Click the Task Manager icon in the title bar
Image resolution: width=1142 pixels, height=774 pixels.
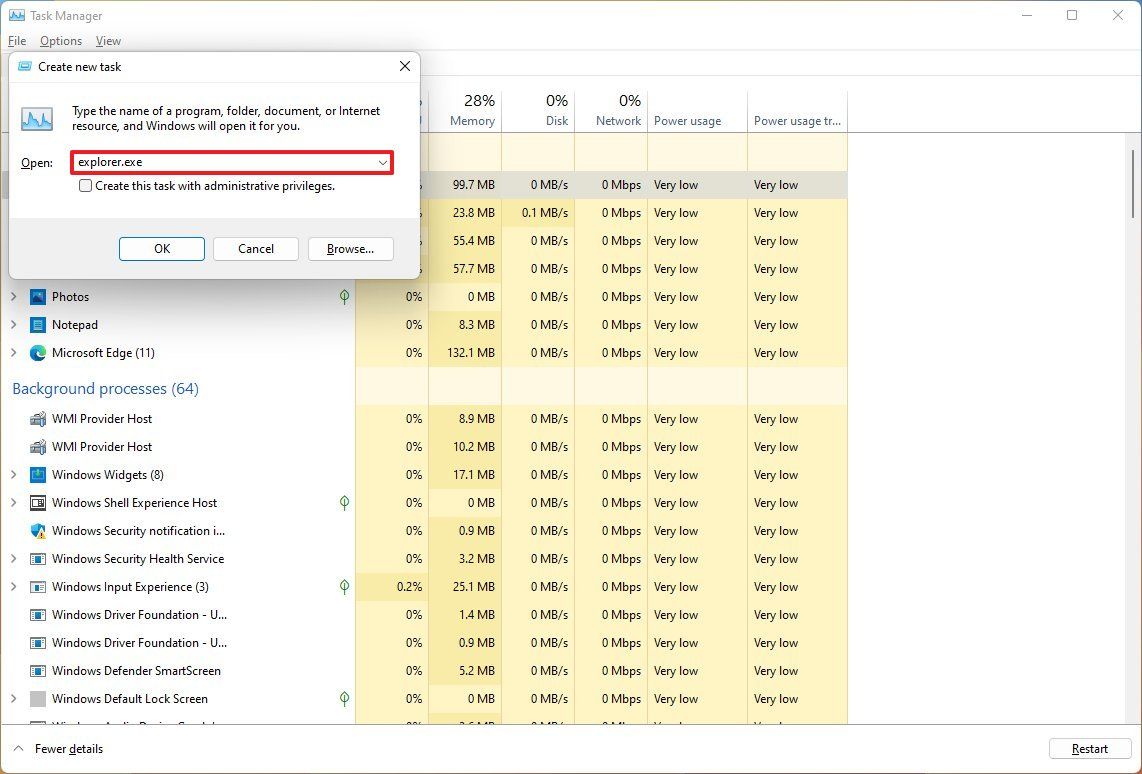(15, 15)
